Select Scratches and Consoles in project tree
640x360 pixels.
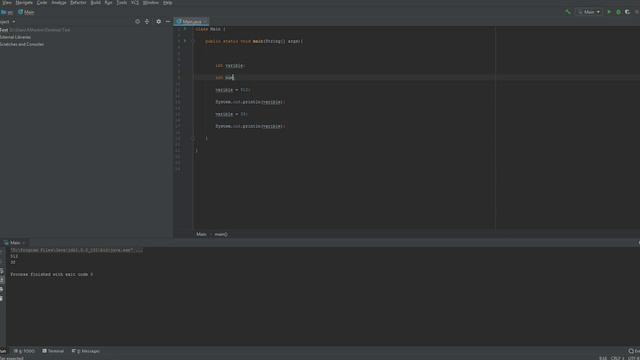(x=22, y=44)
